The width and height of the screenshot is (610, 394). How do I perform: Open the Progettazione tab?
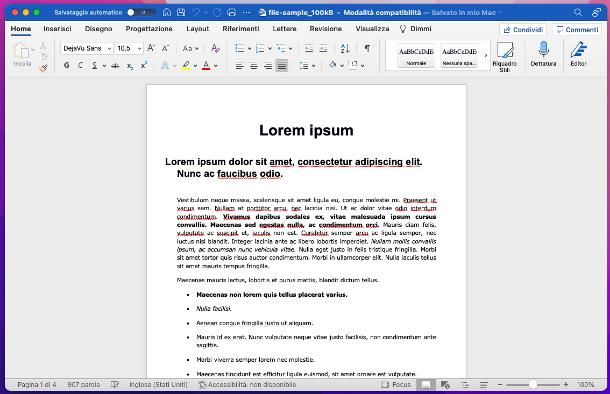(x=149, y=29)
